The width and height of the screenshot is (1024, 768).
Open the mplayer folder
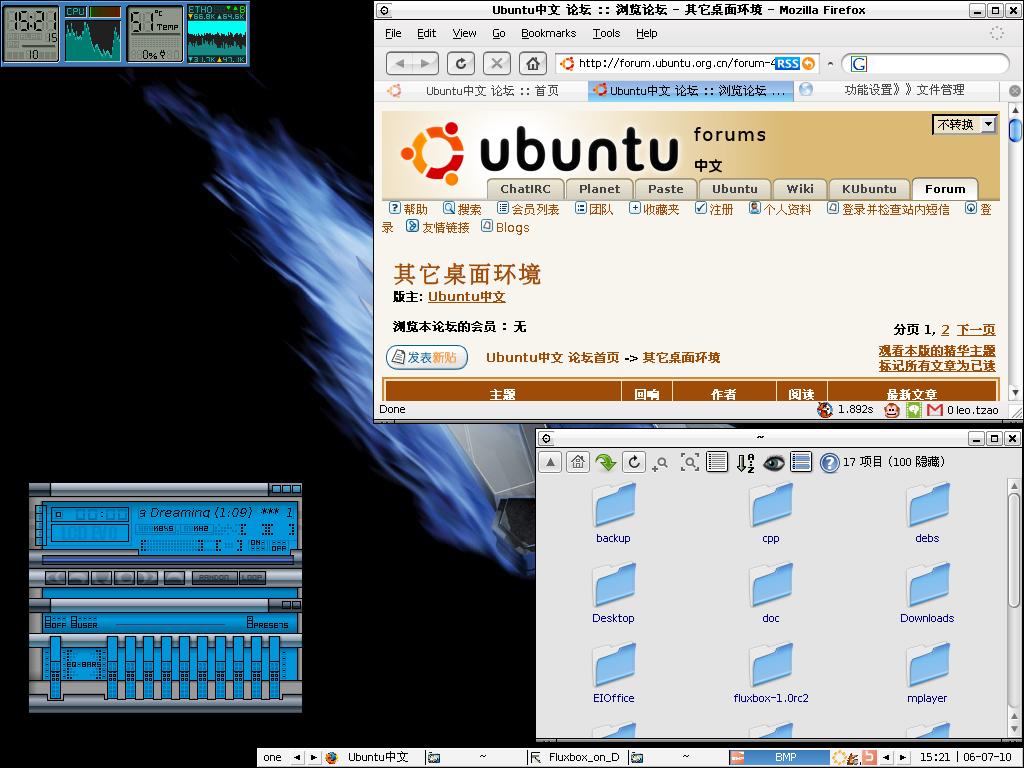pos(927,673)
